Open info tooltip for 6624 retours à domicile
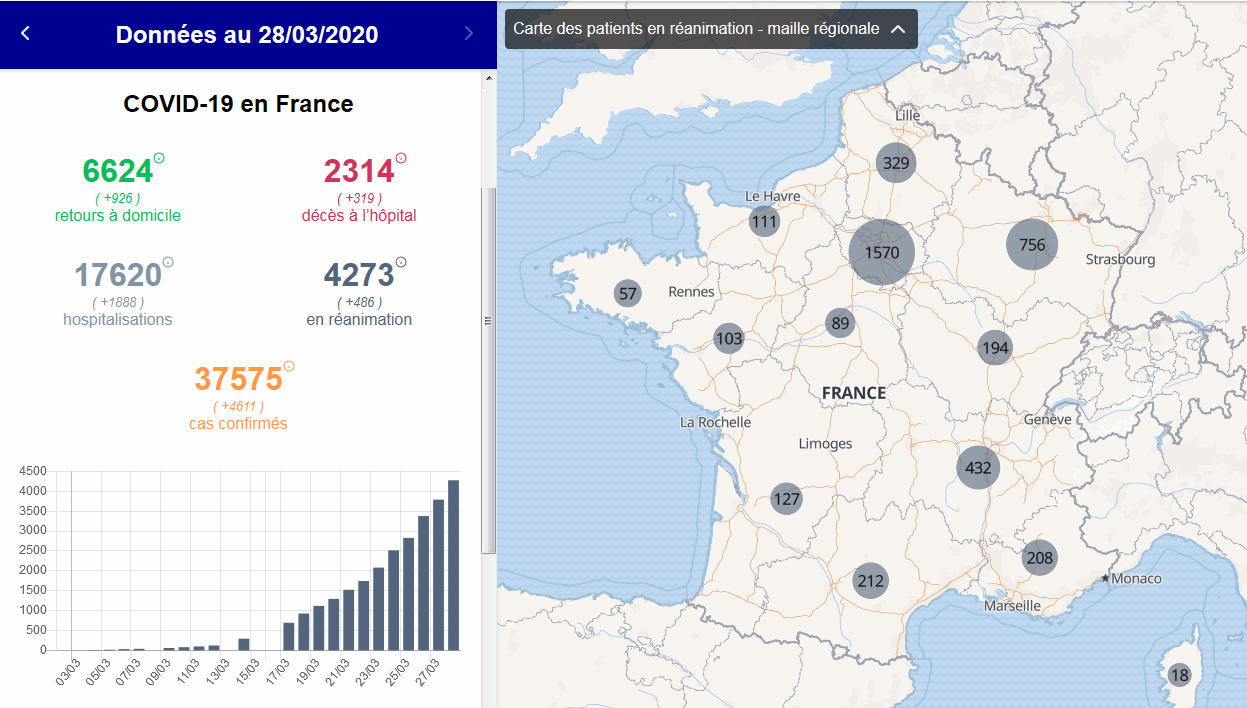This screenshot has height=708, width=1247. point(157,156)
